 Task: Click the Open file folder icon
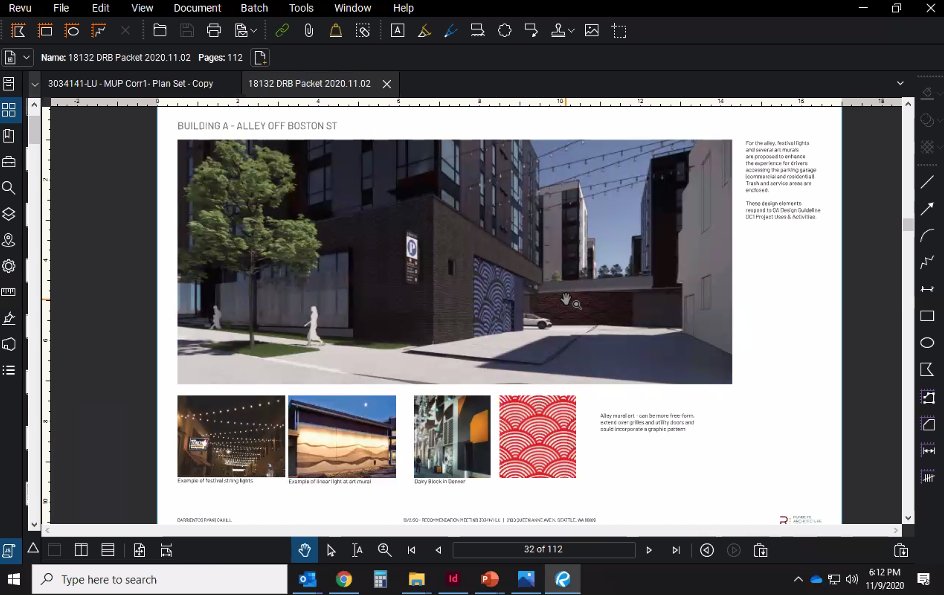point(160,30)
